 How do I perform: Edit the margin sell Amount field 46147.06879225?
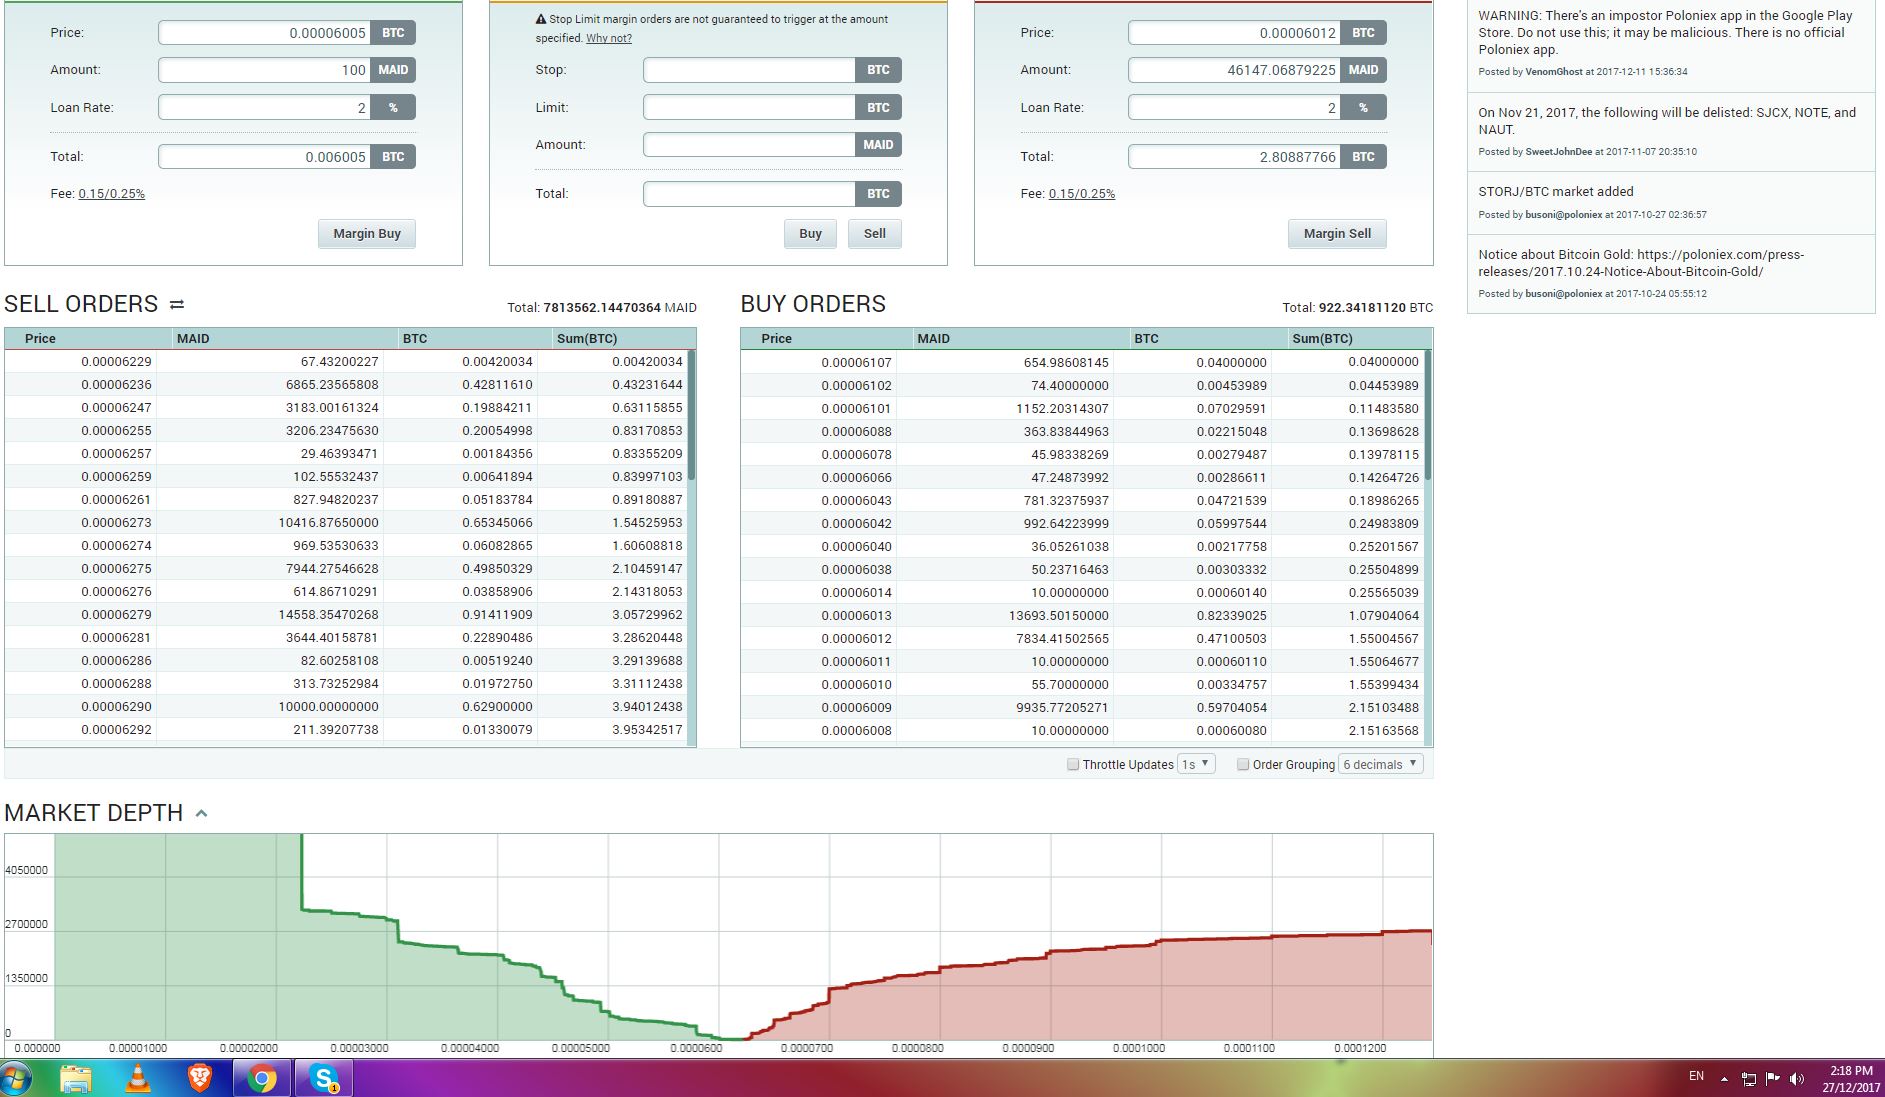tap(1234, 70)
